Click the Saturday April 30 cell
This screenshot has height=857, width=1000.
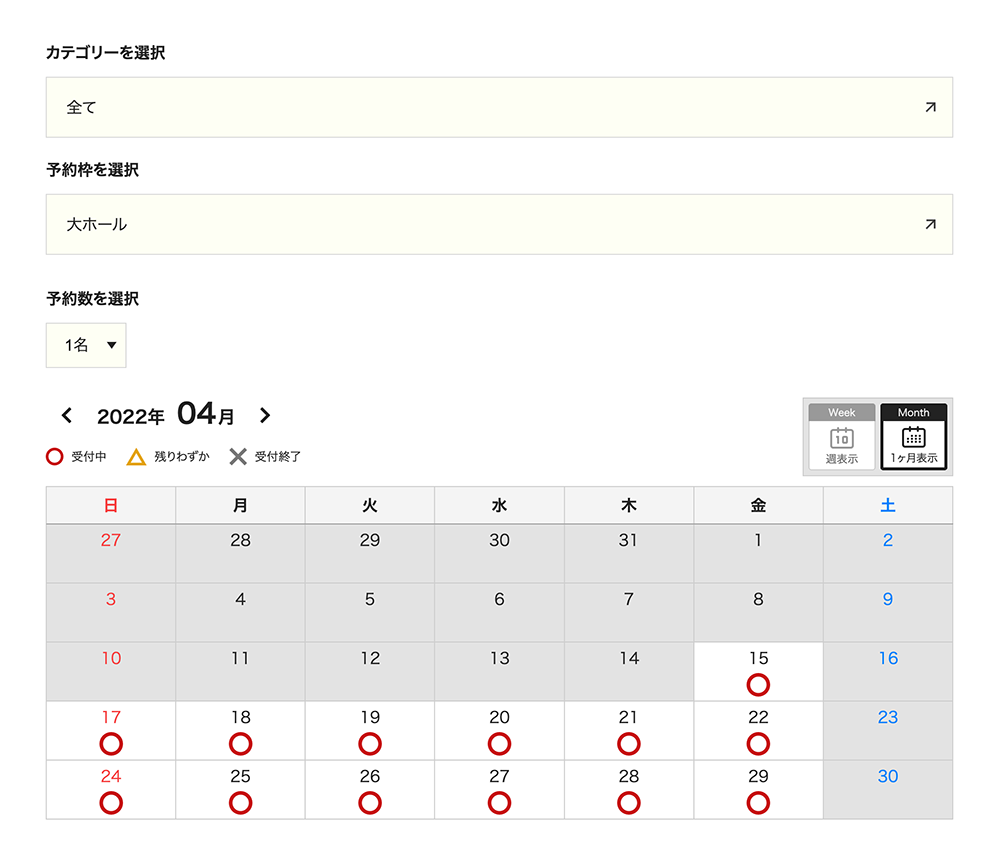tap(887, 789)
